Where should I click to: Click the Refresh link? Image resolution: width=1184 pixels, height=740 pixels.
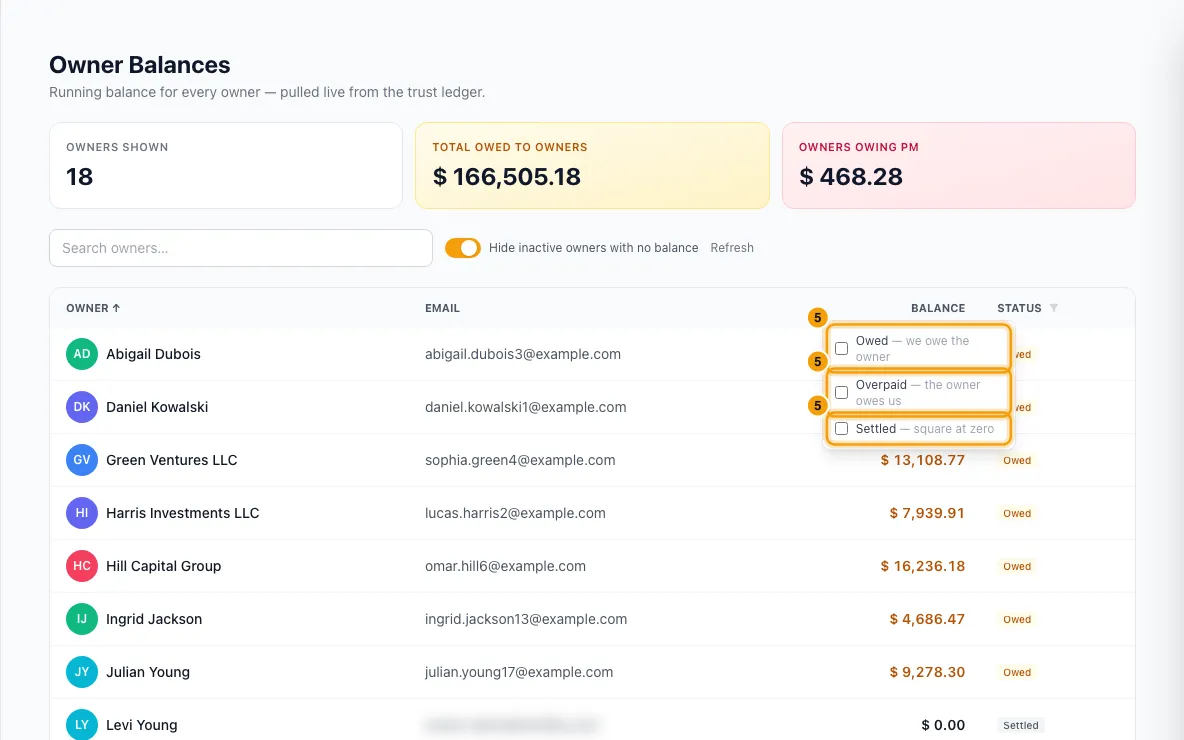[732, 248]
